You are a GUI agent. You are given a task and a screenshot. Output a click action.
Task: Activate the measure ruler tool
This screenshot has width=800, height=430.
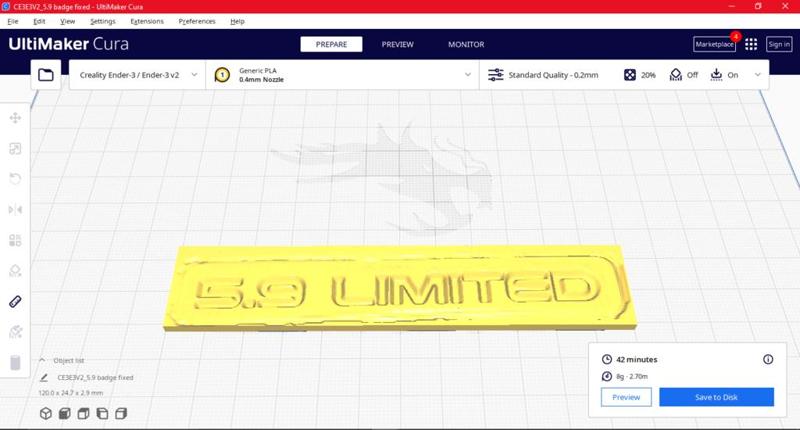(15, 301)
